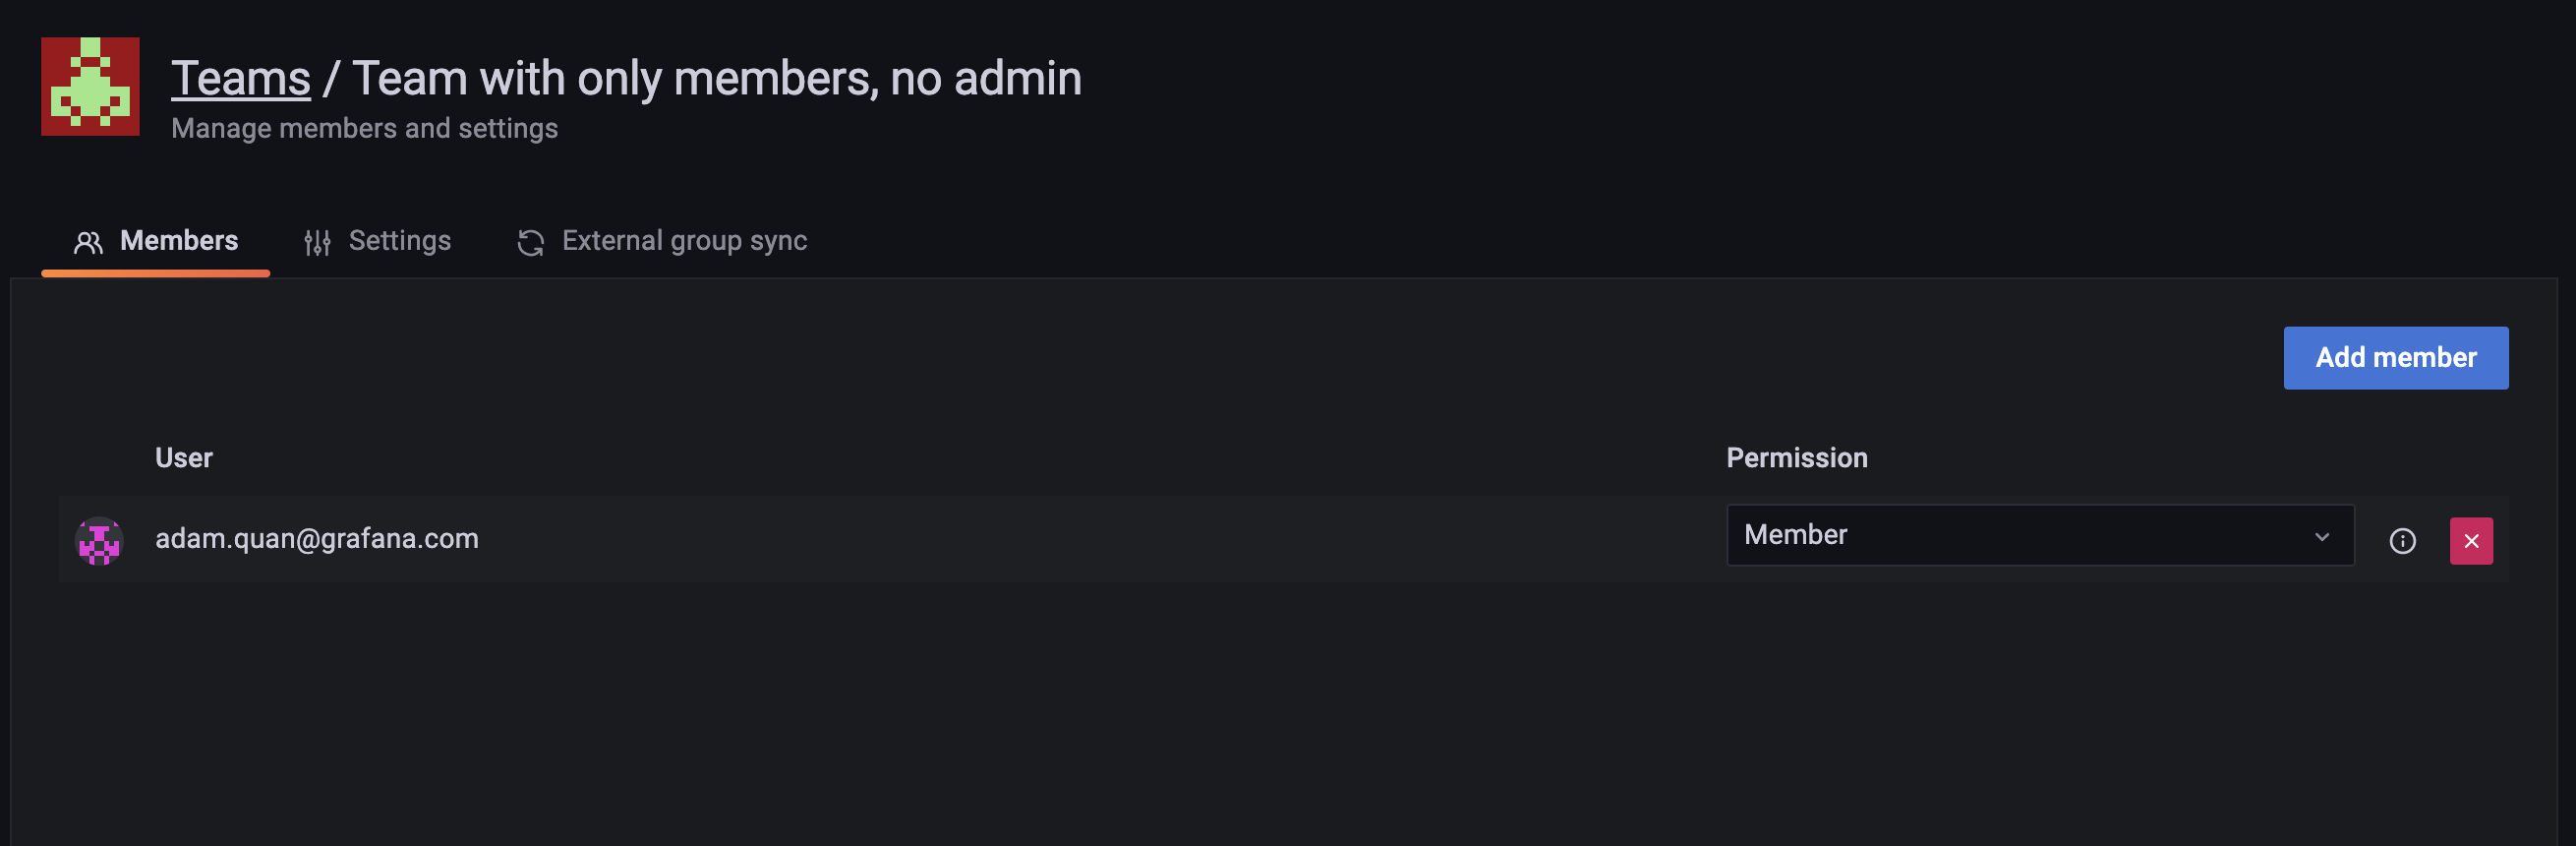Image resolution: width=2576 pixels, height=846 pixels.
Task: Remove adam.quan using the red X icon
Action: point(2472,540)
